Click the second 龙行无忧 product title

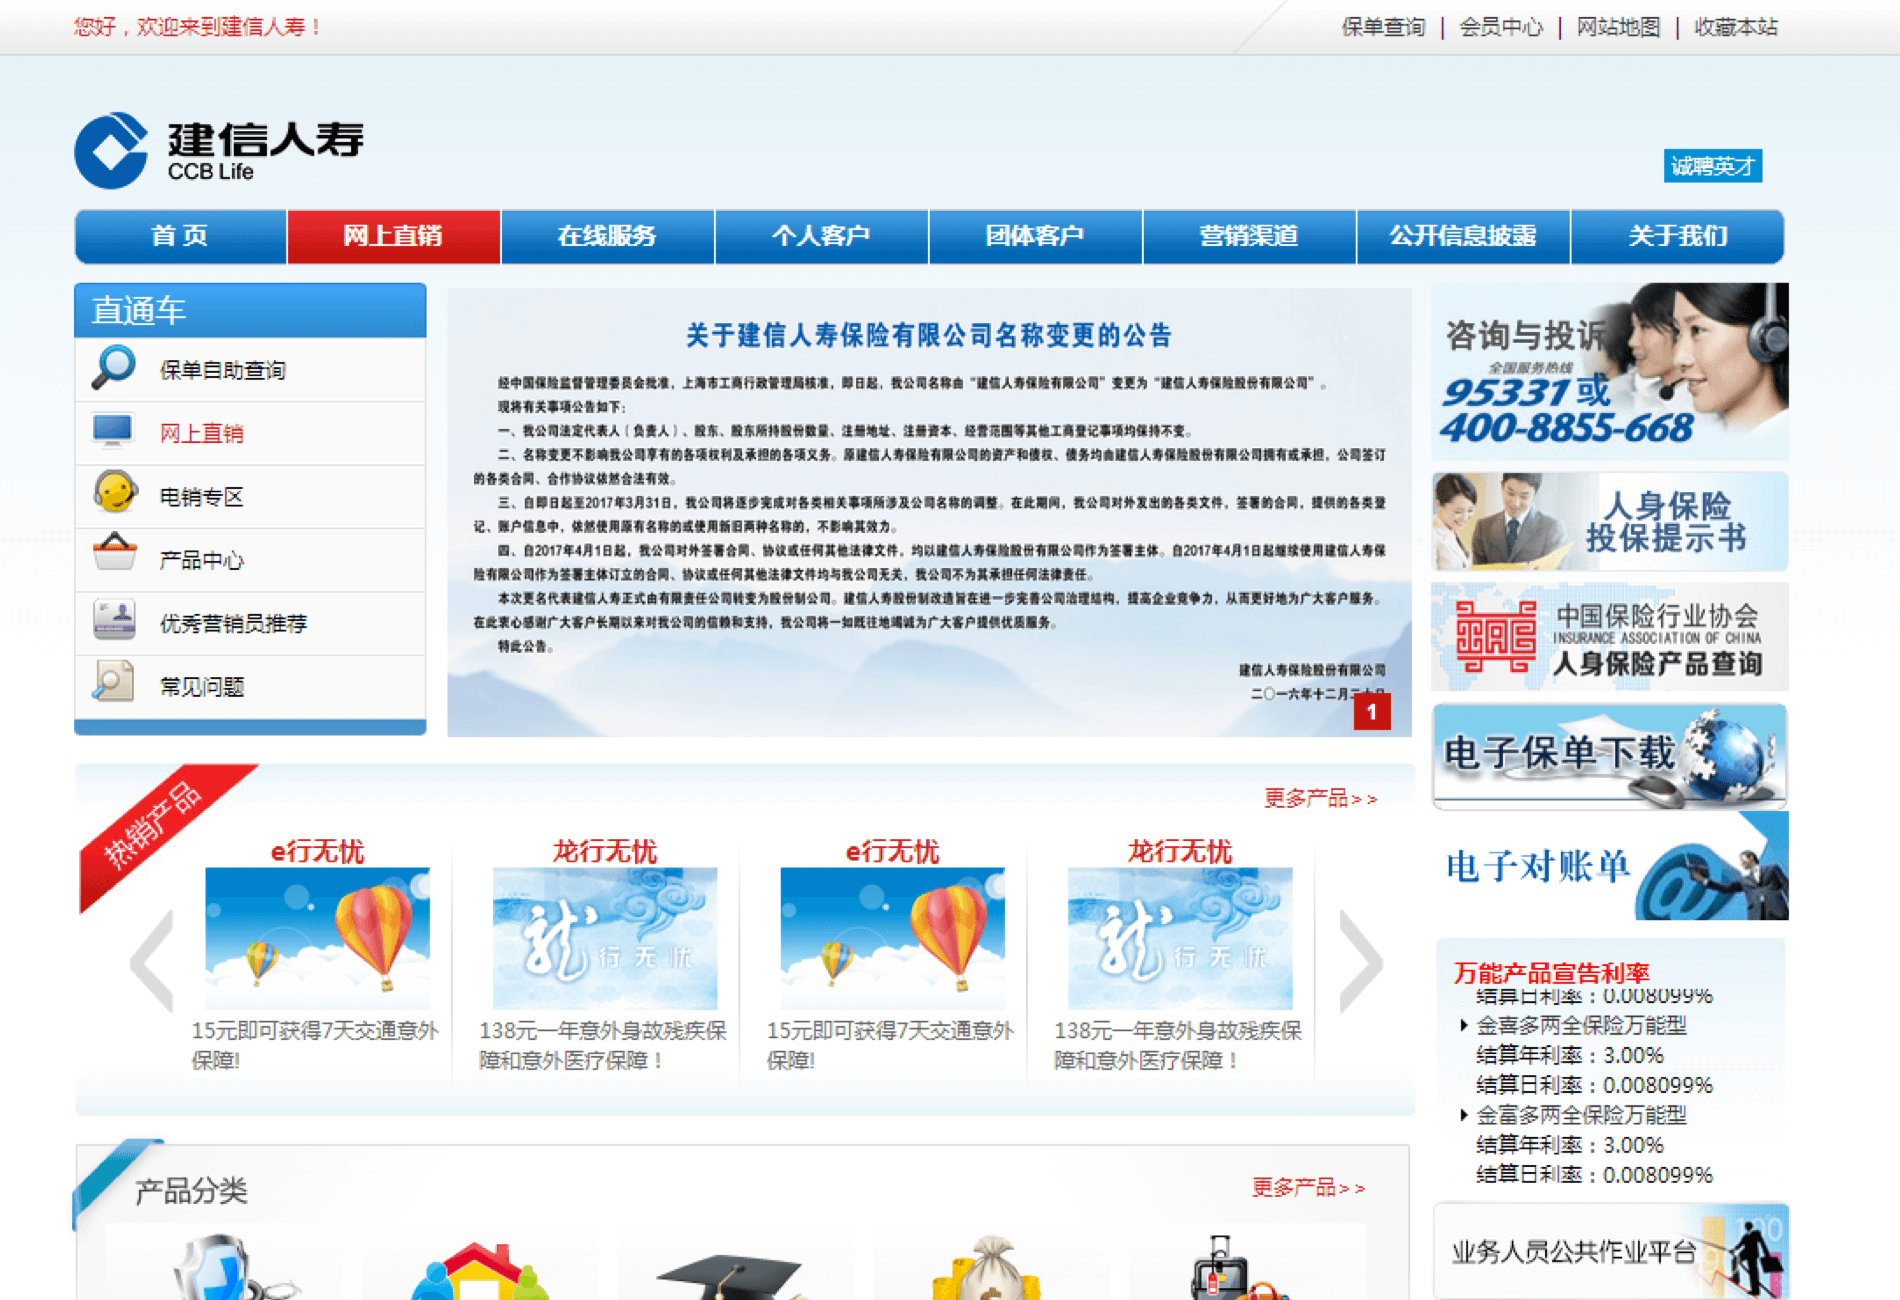[x=1180, y=851]
